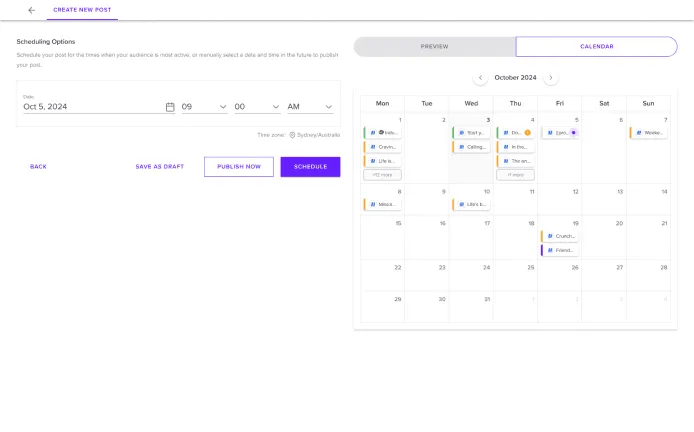Open the "Life is..." post on Oct 1
Screen dimensions: 694x432
coord(382,161)
